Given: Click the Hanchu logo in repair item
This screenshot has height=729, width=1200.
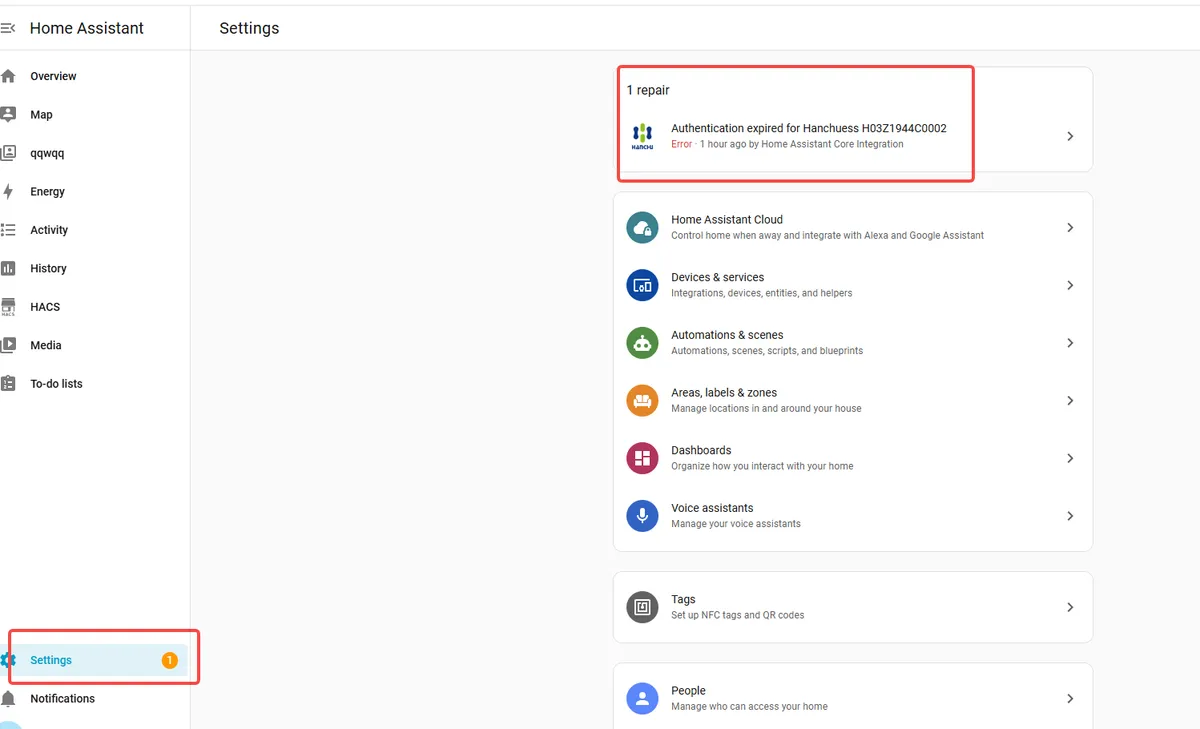Looking at the screenshot, I should (x=642, y=136).
